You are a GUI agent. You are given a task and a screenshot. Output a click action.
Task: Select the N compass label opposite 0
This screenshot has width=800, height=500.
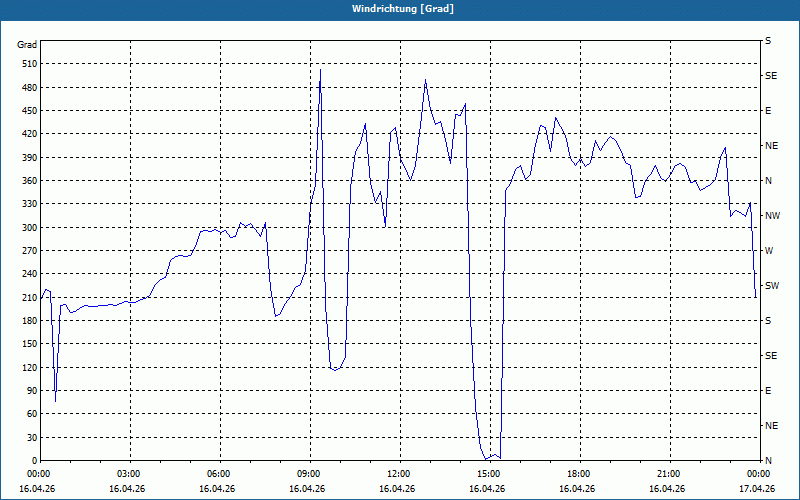[768, 461]
